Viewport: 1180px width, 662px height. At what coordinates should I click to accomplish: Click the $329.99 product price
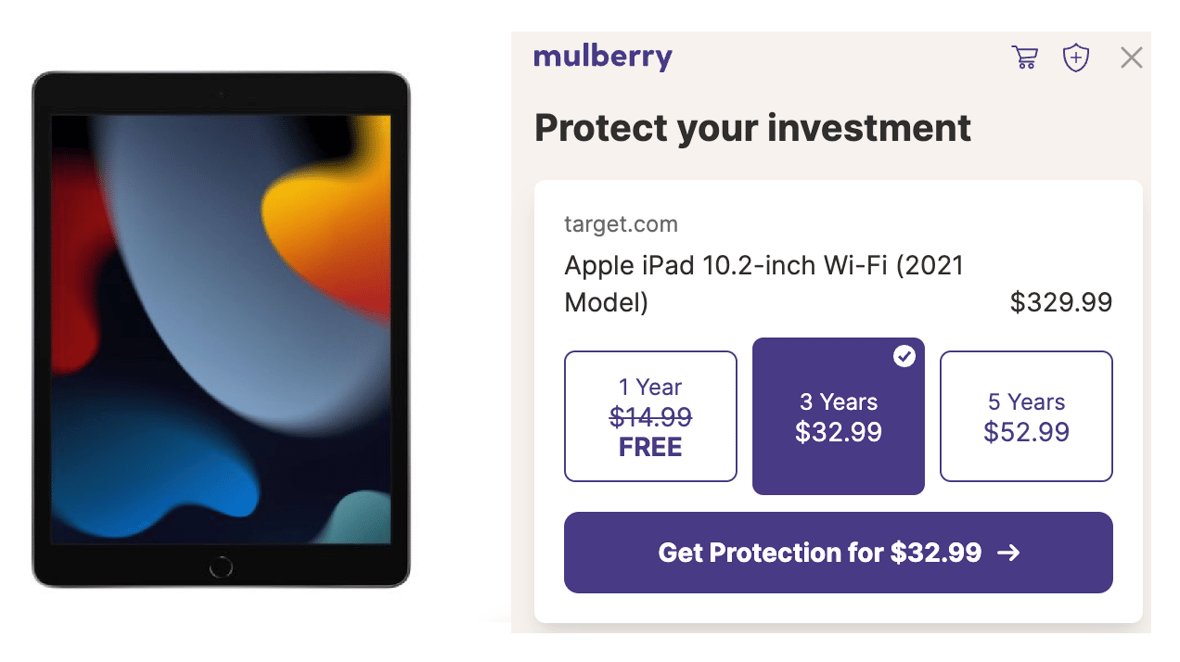1062,301
